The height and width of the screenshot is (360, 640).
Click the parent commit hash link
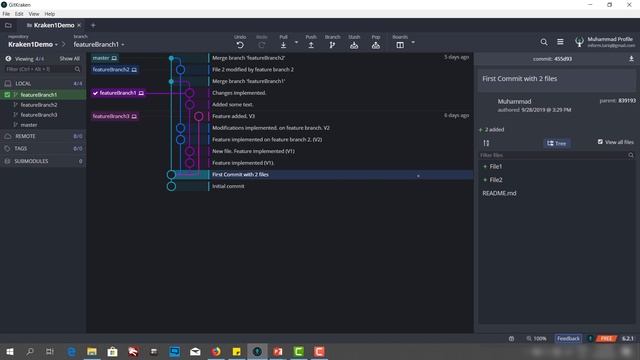click(x=627, y=100)
